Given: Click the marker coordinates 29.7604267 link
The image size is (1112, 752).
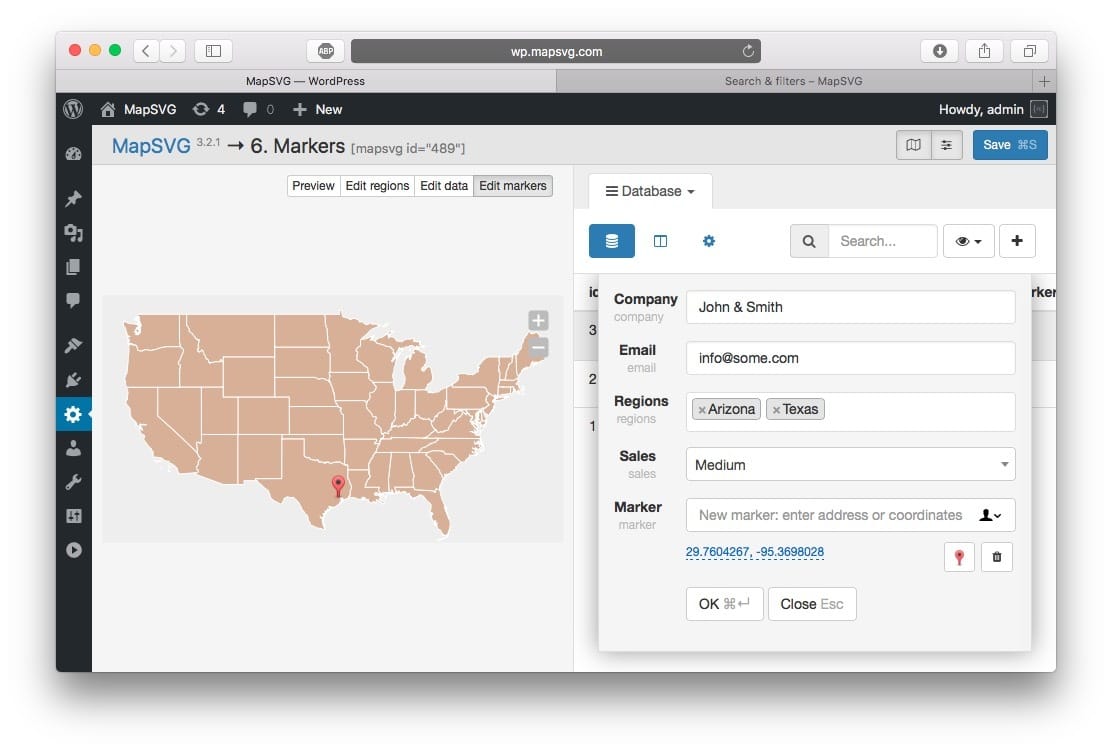Looking at the screenshot, I should (x=755, y=552).
